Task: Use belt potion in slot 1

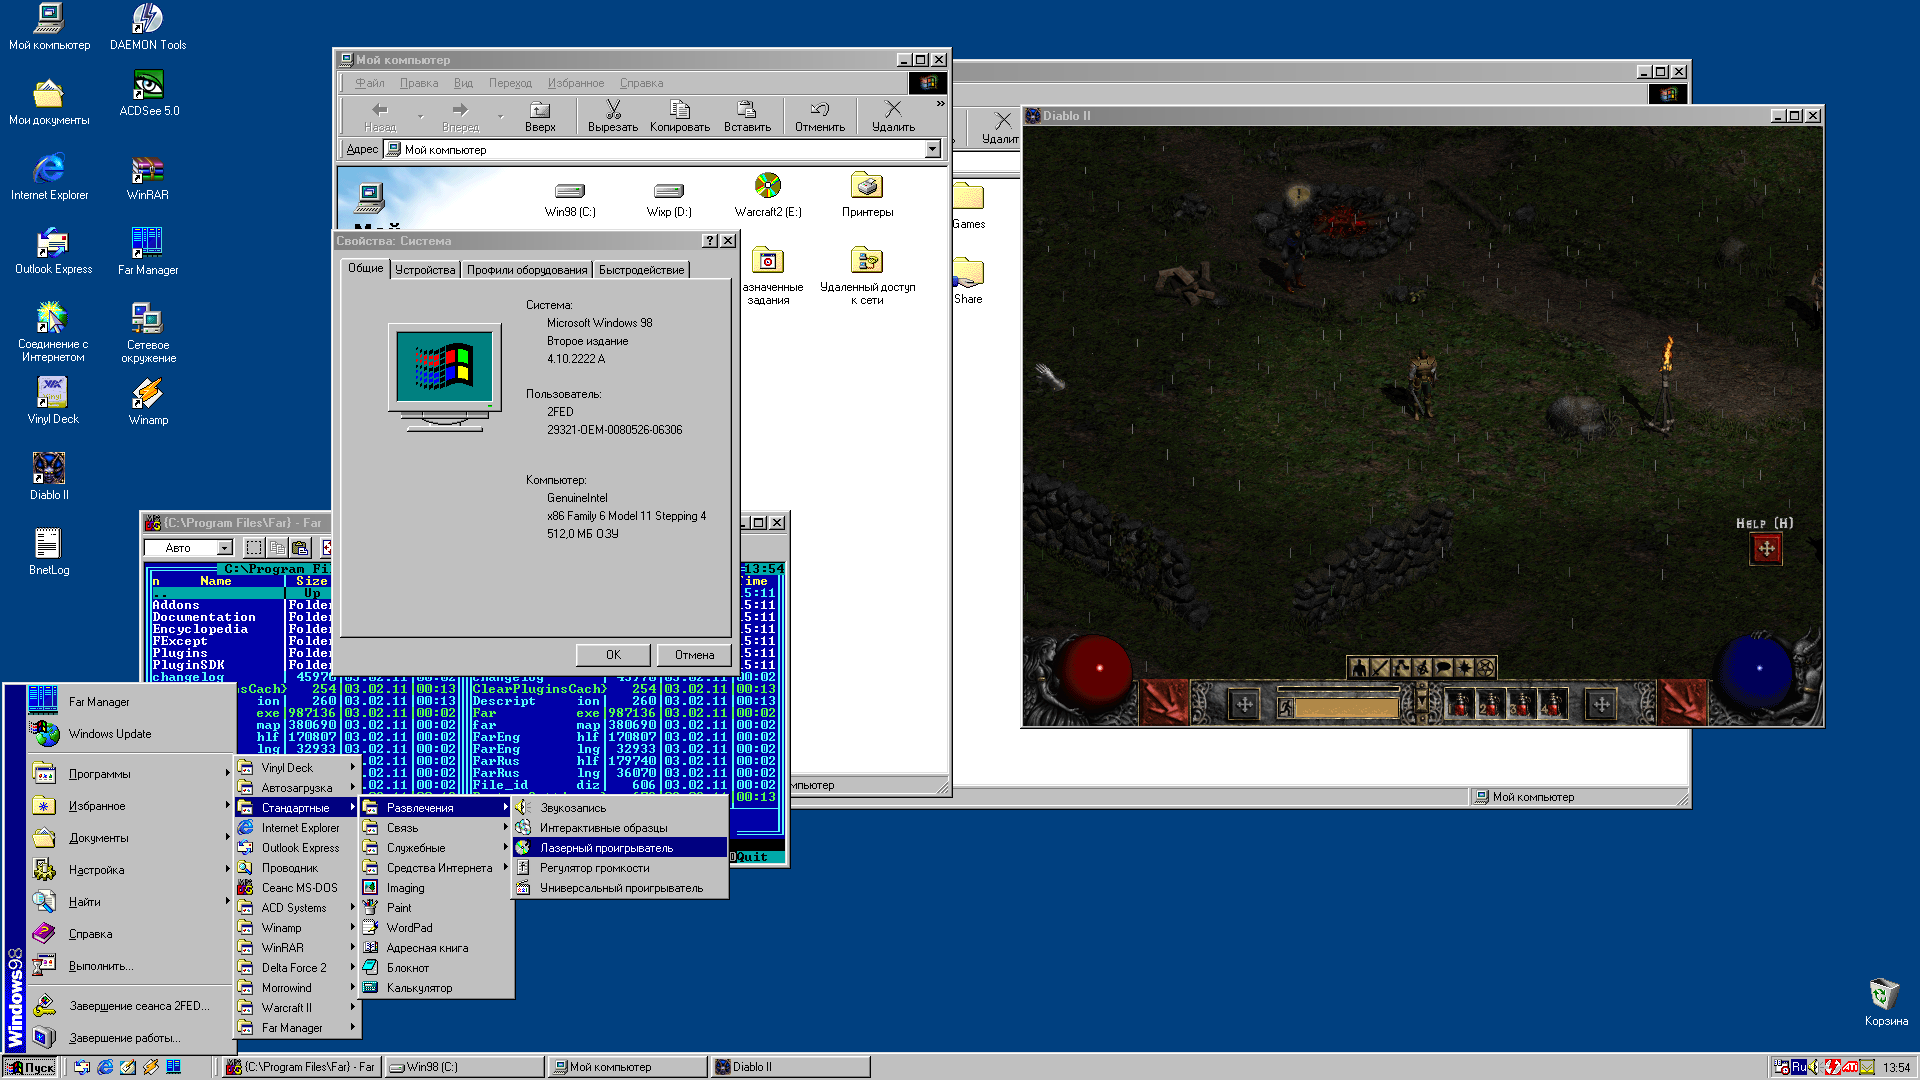Action: (1460, 705)
